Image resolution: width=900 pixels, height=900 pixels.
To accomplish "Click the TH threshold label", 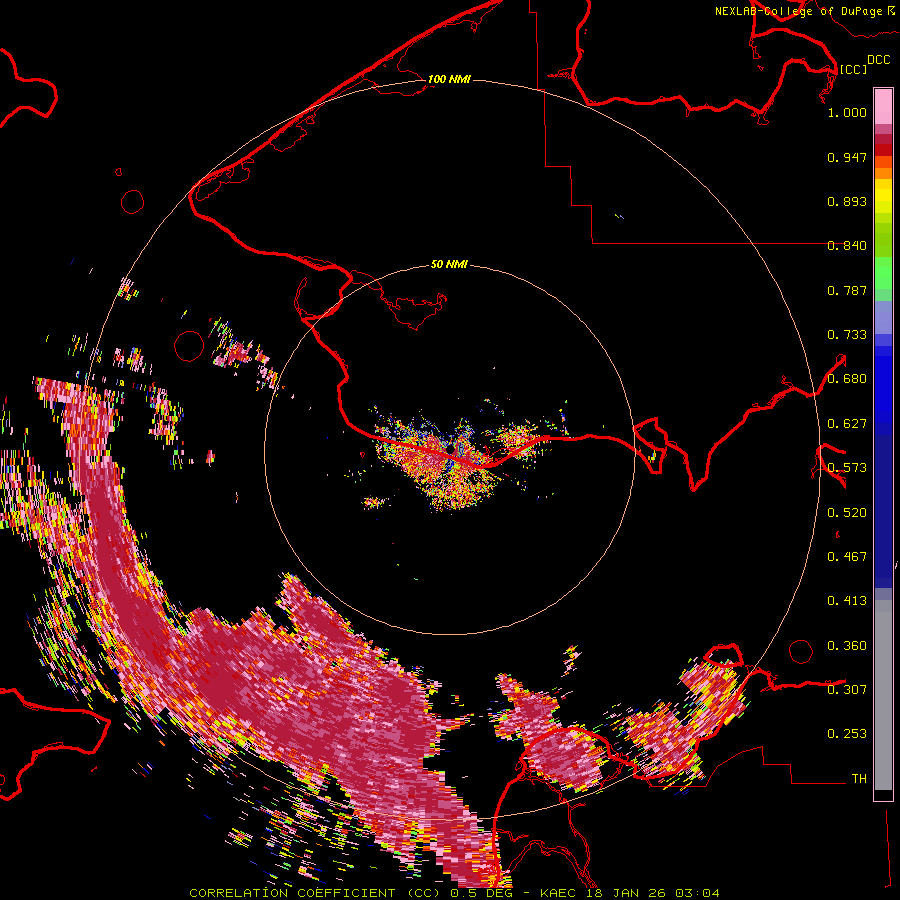I will click(859, 779).
